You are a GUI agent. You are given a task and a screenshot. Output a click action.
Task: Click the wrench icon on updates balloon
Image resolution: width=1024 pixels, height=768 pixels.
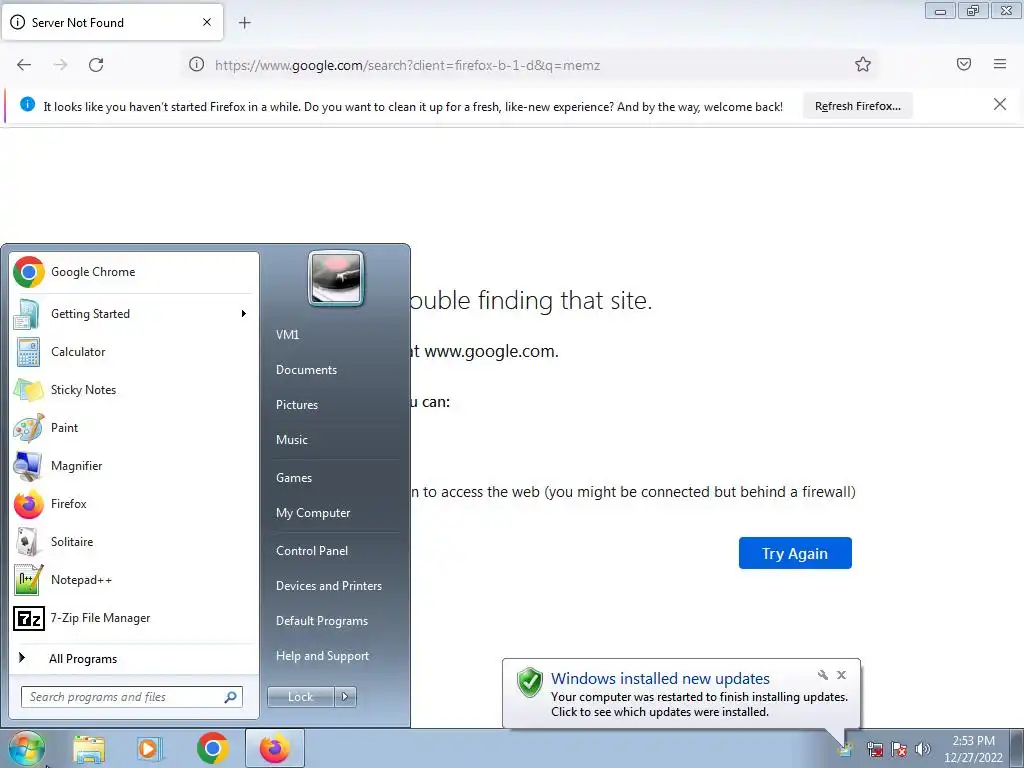(x=823, y=675)
